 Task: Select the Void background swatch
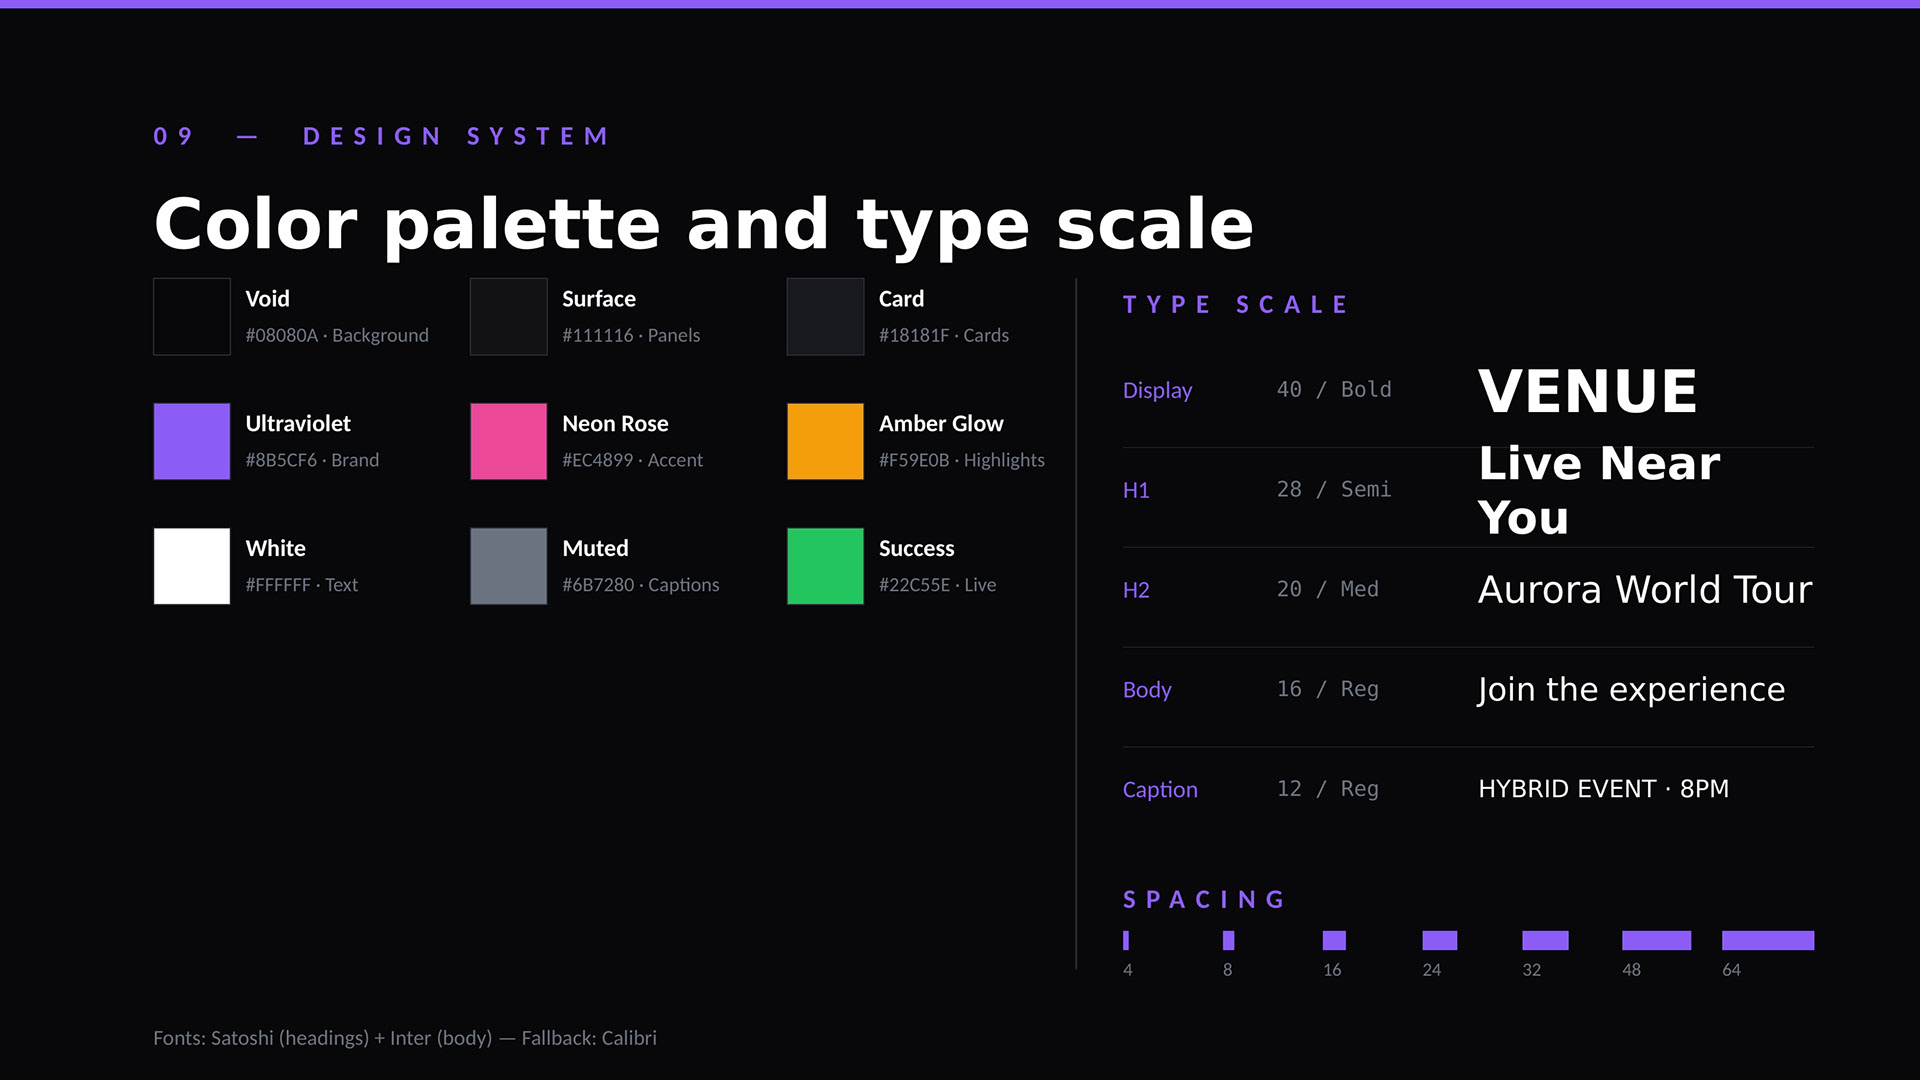pos(191,316)
